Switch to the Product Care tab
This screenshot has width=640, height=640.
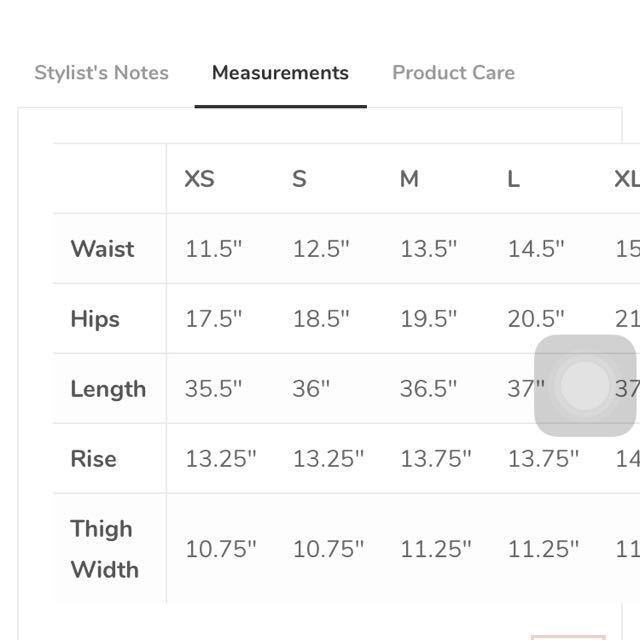coord(453,73)
